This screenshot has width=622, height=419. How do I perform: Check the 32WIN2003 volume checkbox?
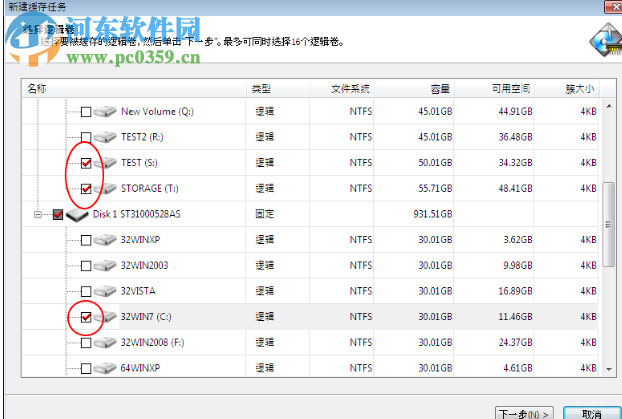(x=86, y=266)
